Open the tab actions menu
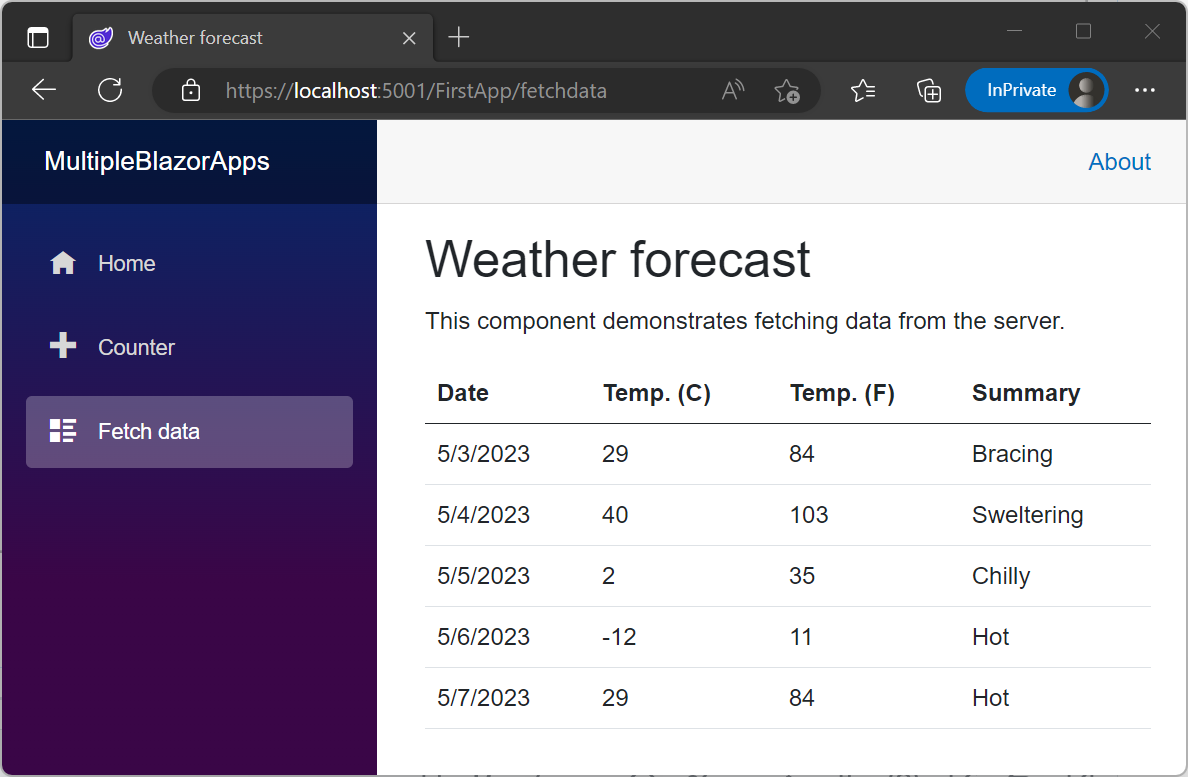 [37, 36]
